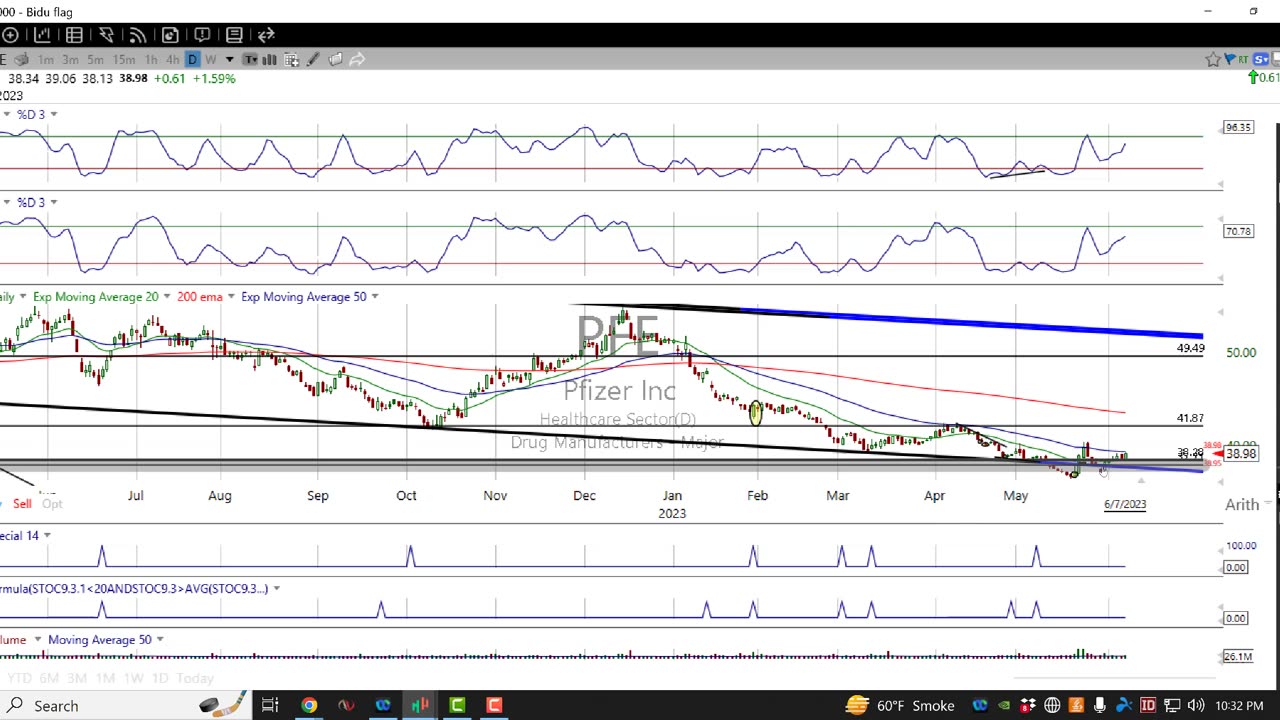Open the folder icon in the chart toolbar
The width and height of the screenshot is (1280, 720).
click(x=336, y=60)
